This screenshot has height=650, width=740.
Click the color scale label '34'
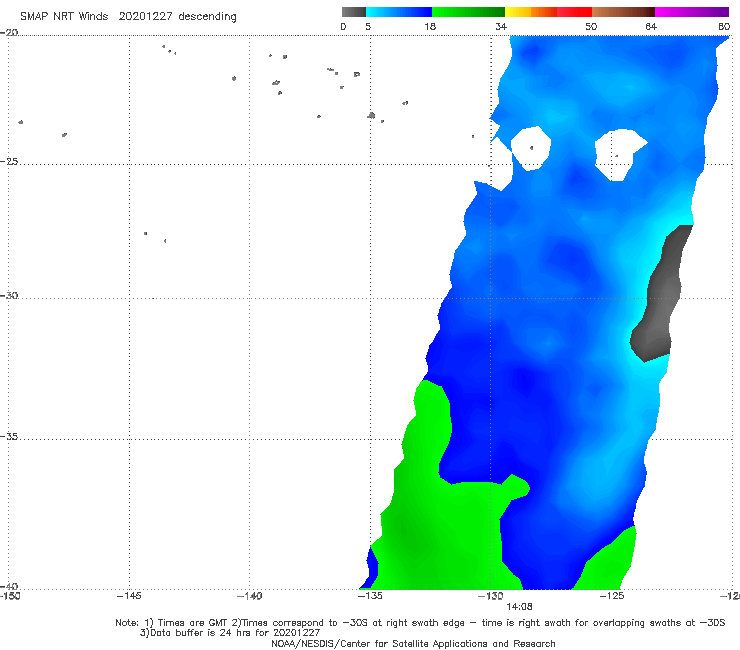click(501, 27)
